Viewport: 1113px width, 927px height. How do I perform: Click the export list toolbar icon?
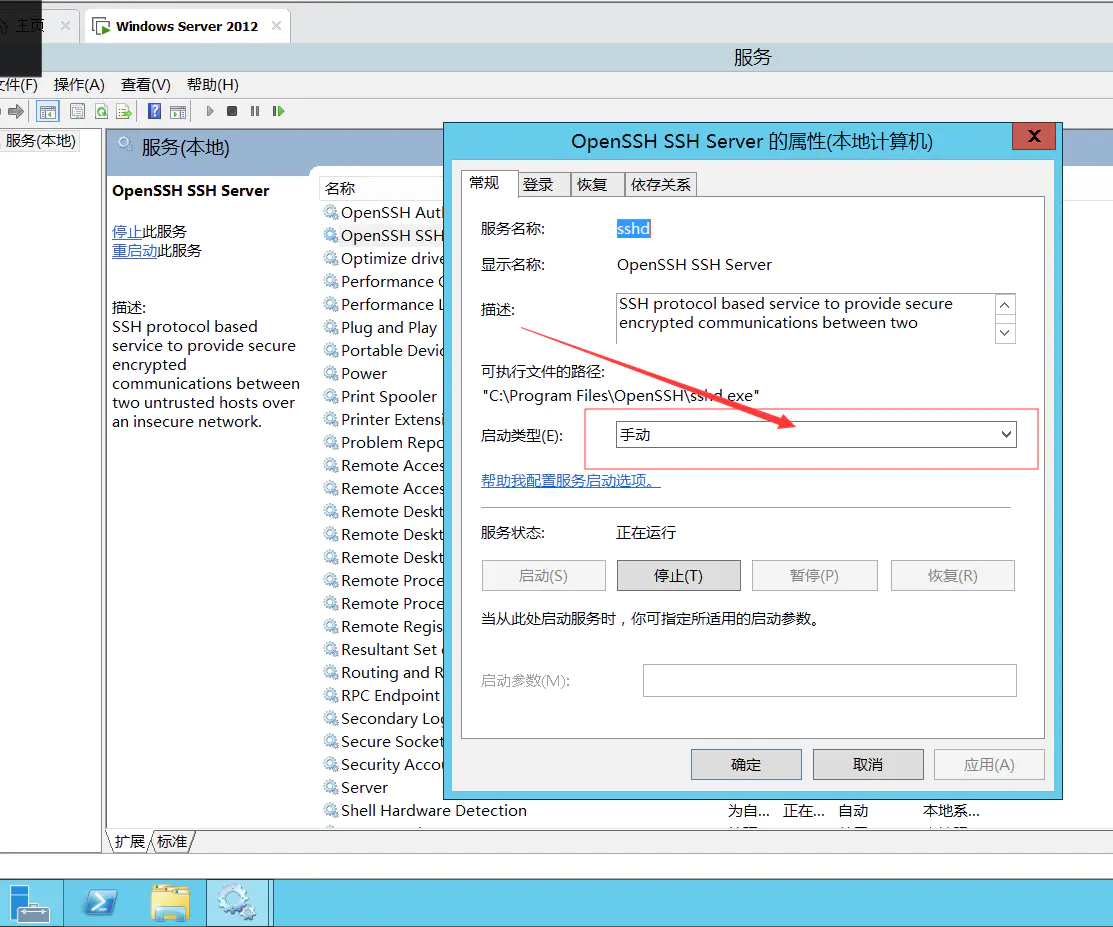point(124,111)
